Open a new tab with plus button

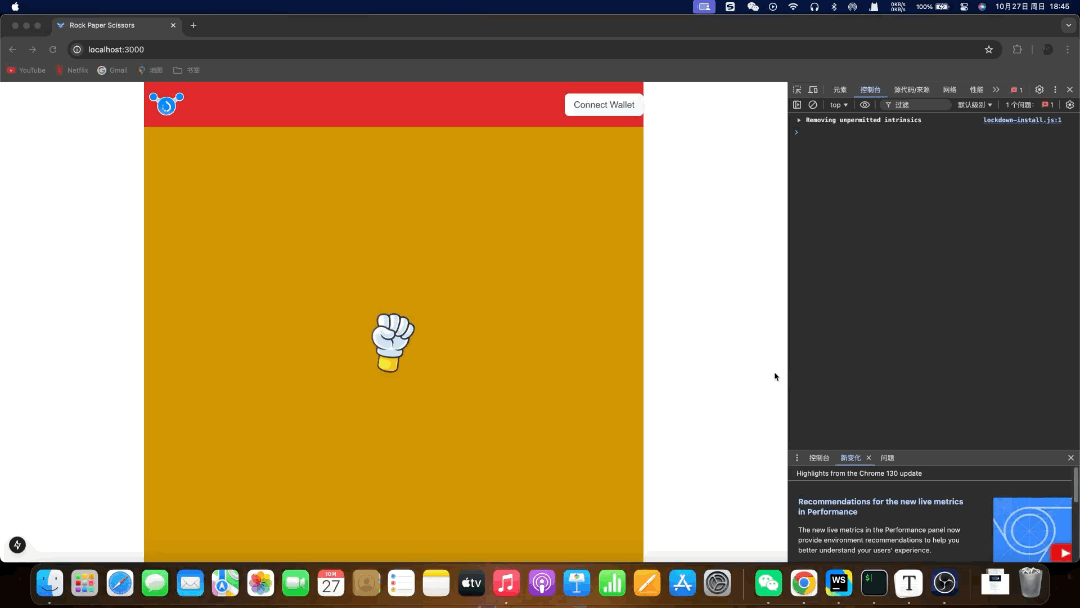194,25
